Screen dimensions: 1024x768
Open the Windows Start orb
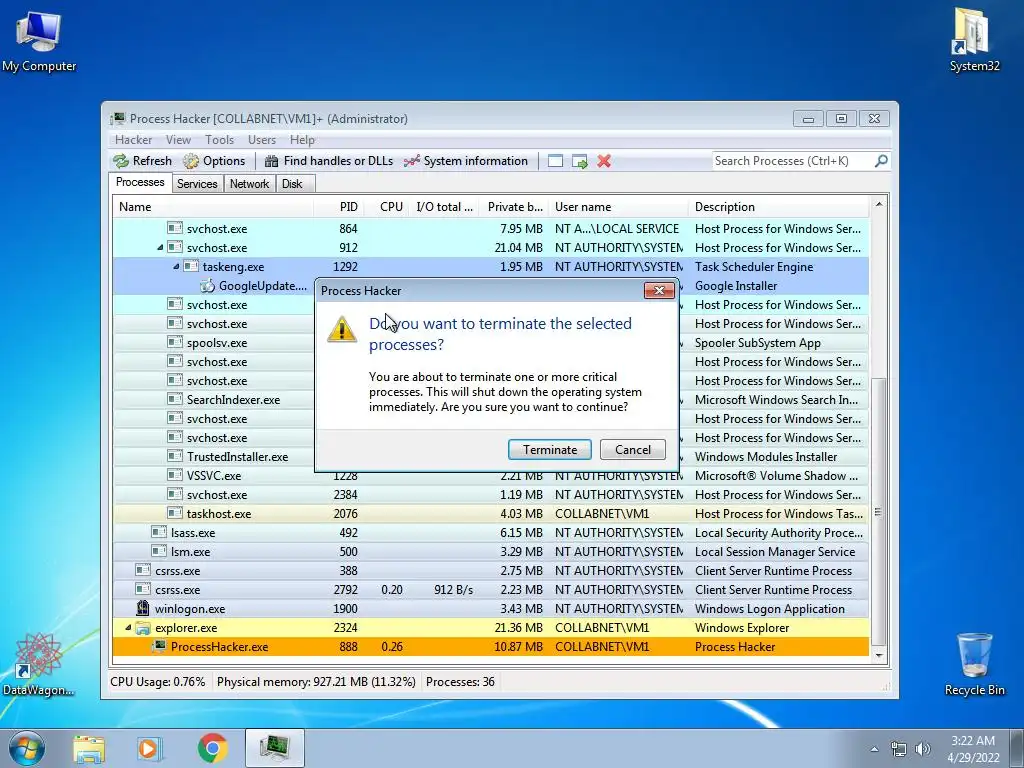27,748
